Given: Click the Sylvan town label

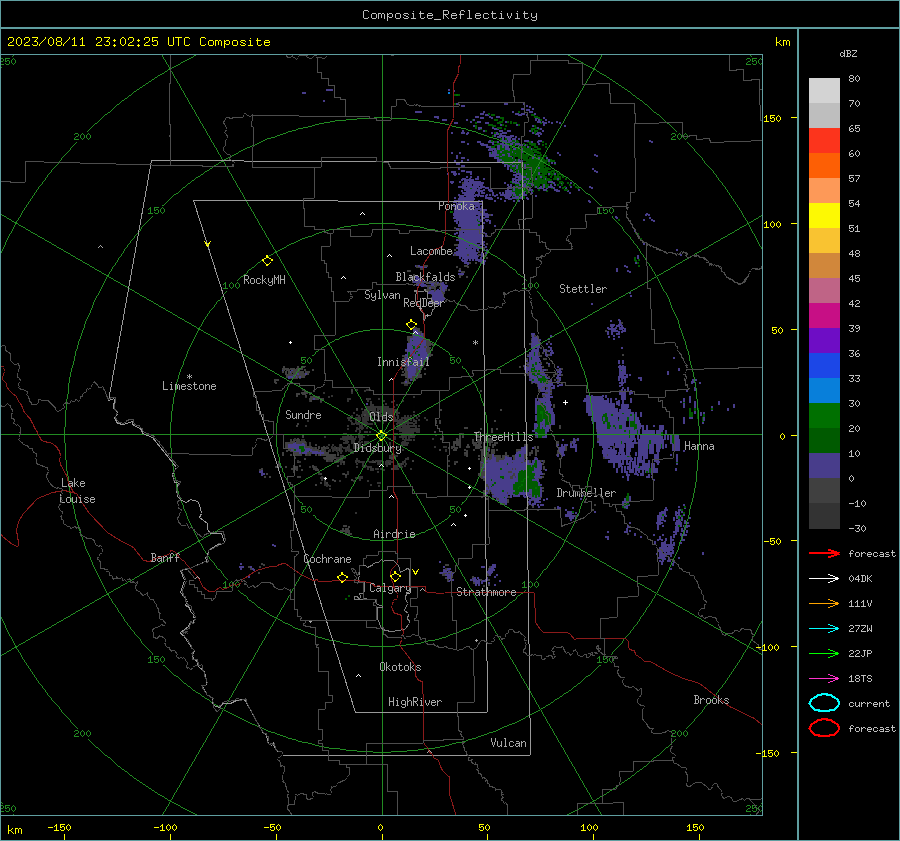Looking at the screenshot, I should point(382,295).
